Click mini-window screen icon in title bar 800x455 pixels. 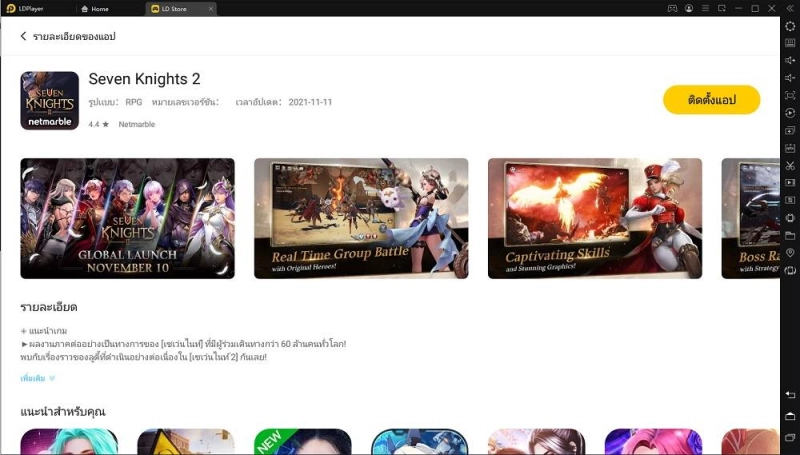721,8
